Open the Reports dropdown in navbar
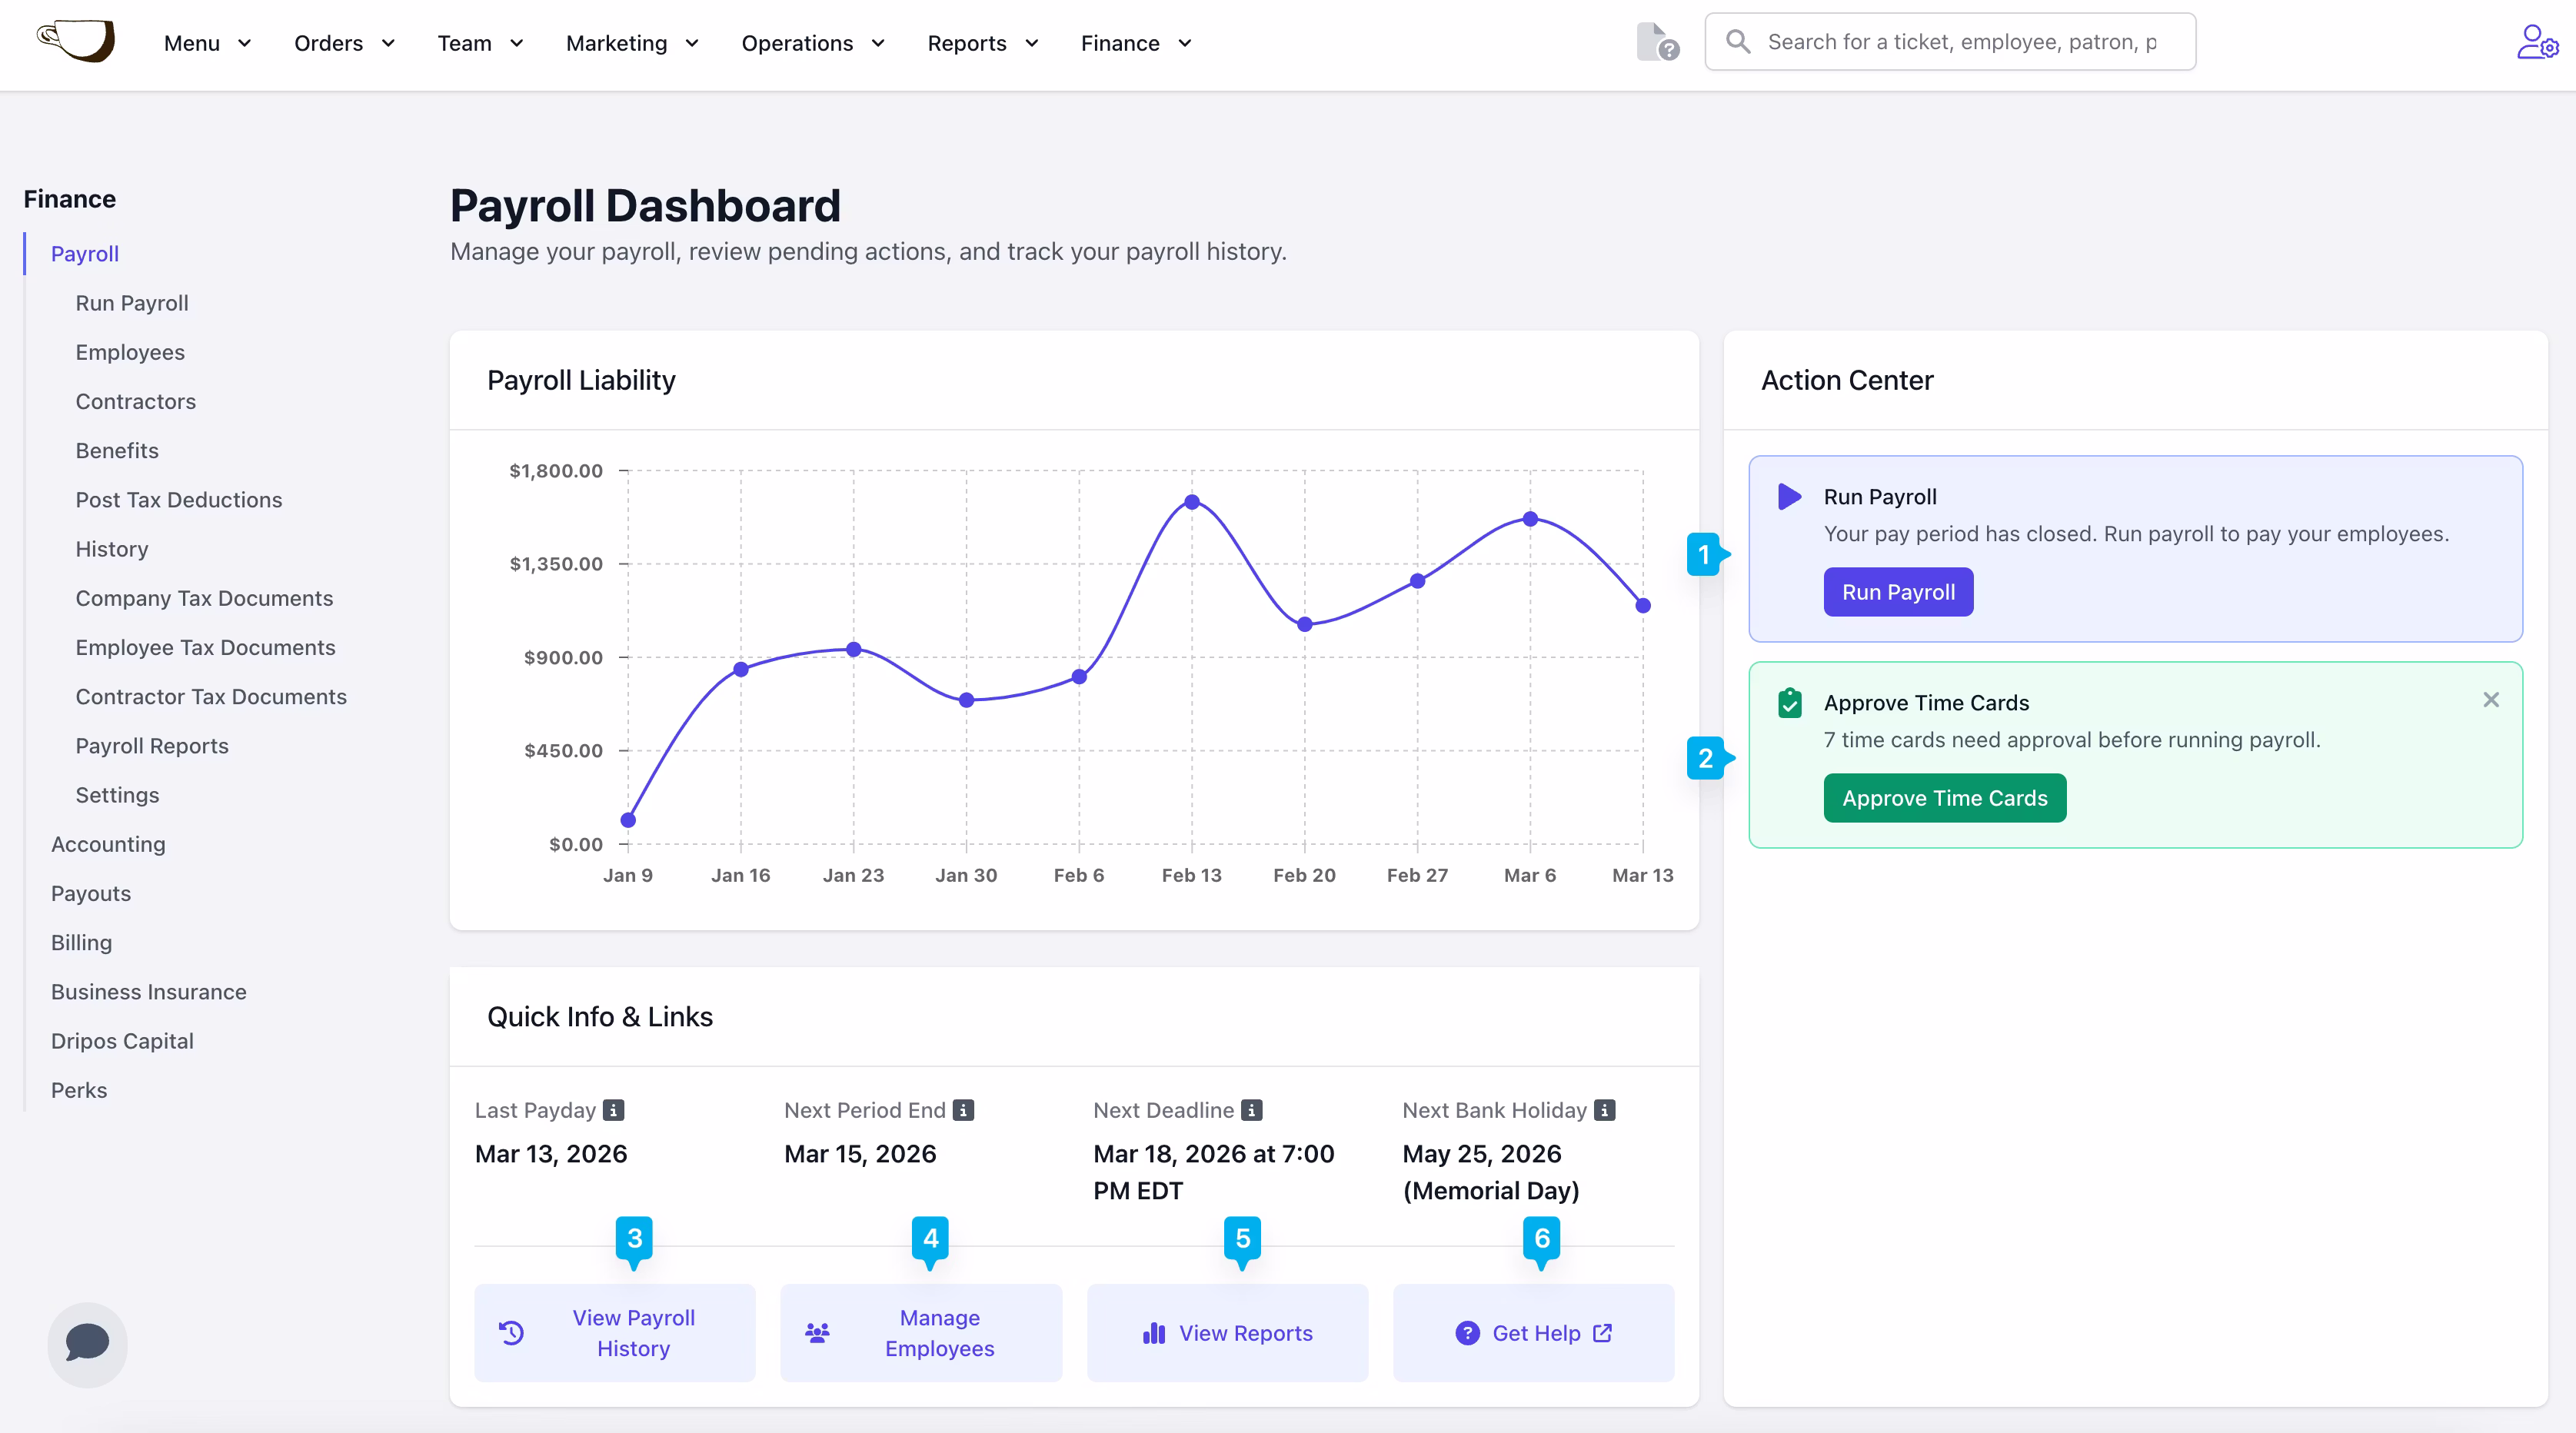 982,43
